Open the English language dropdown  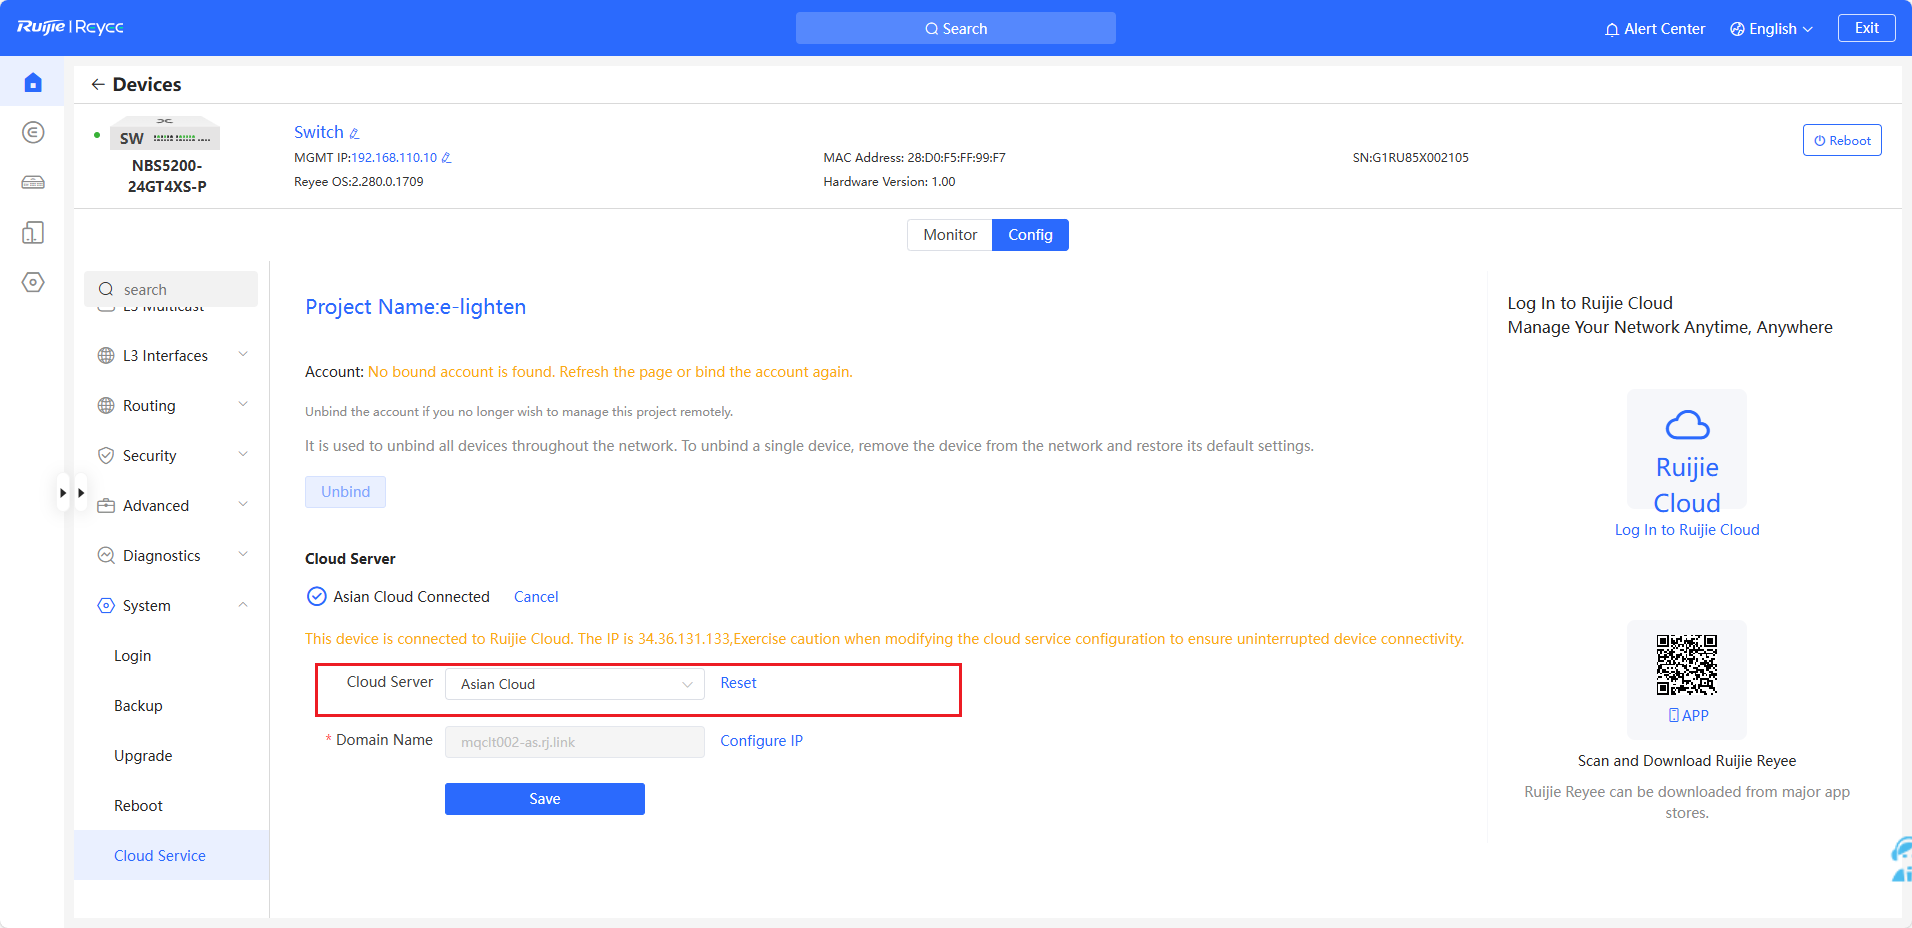tap(1771, 29)
